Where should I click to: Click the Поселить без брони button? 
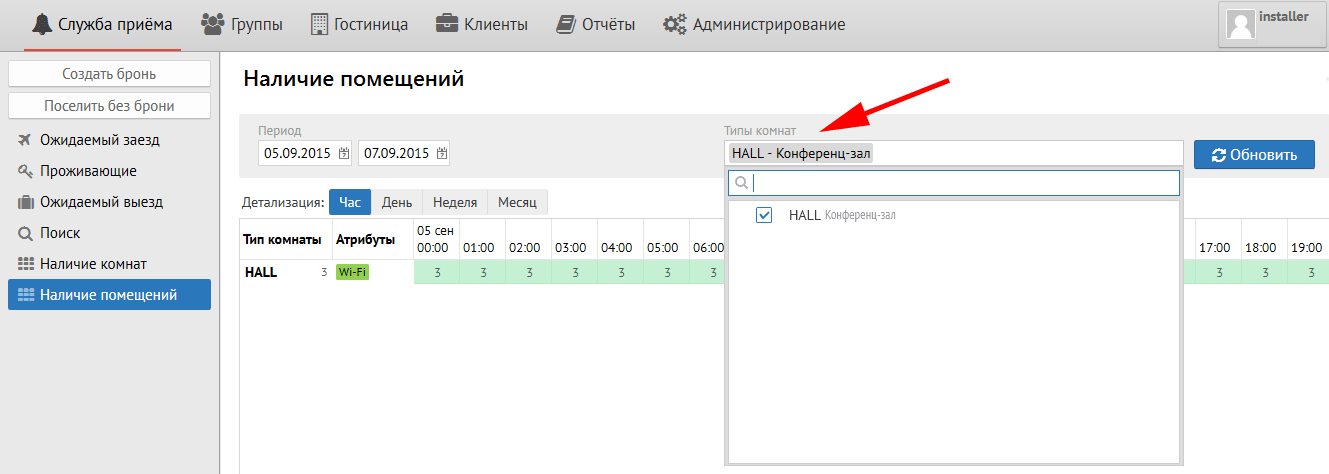click(109, 105)
